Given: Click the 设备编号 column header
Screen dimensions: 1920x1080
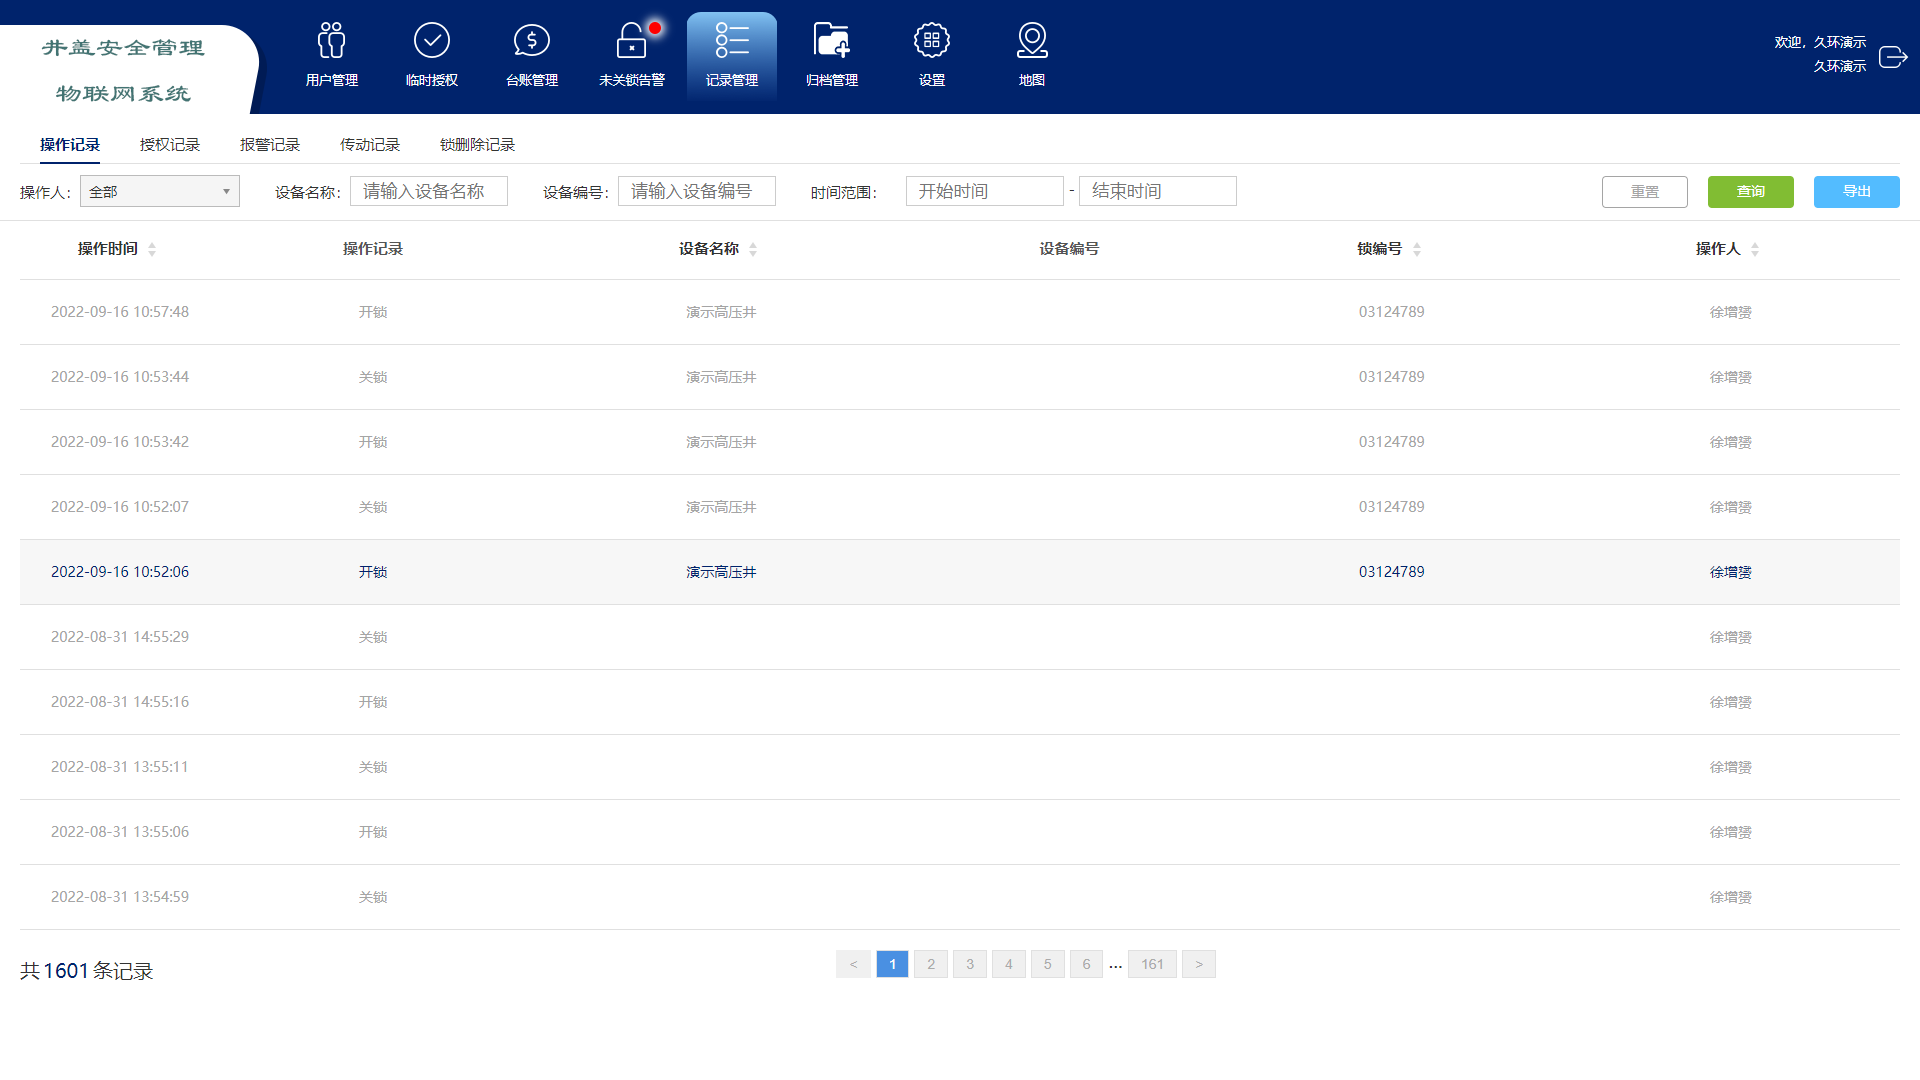Looking at the screenshot, I should (x=1069, y=249).
